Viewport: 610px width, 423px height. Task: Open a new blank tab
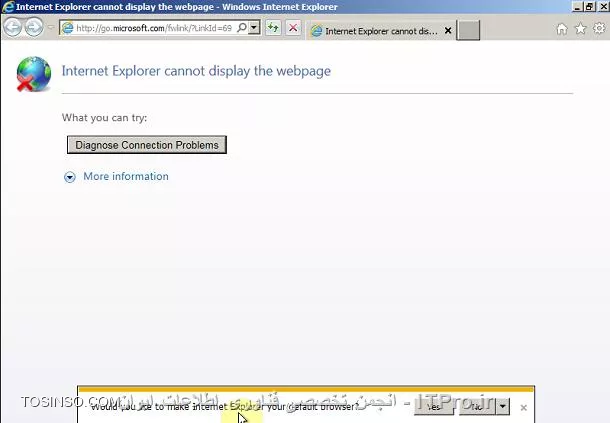pos(468,30)
